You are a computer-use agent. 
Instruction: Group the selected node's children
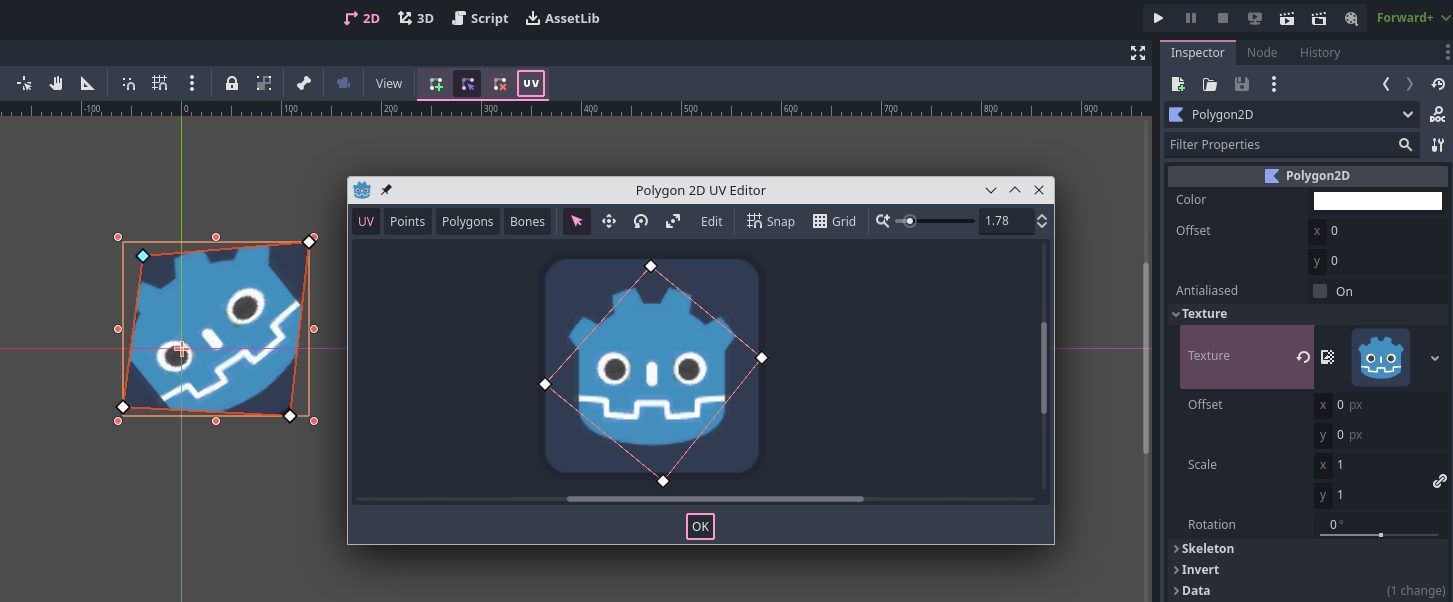point(264,84)
